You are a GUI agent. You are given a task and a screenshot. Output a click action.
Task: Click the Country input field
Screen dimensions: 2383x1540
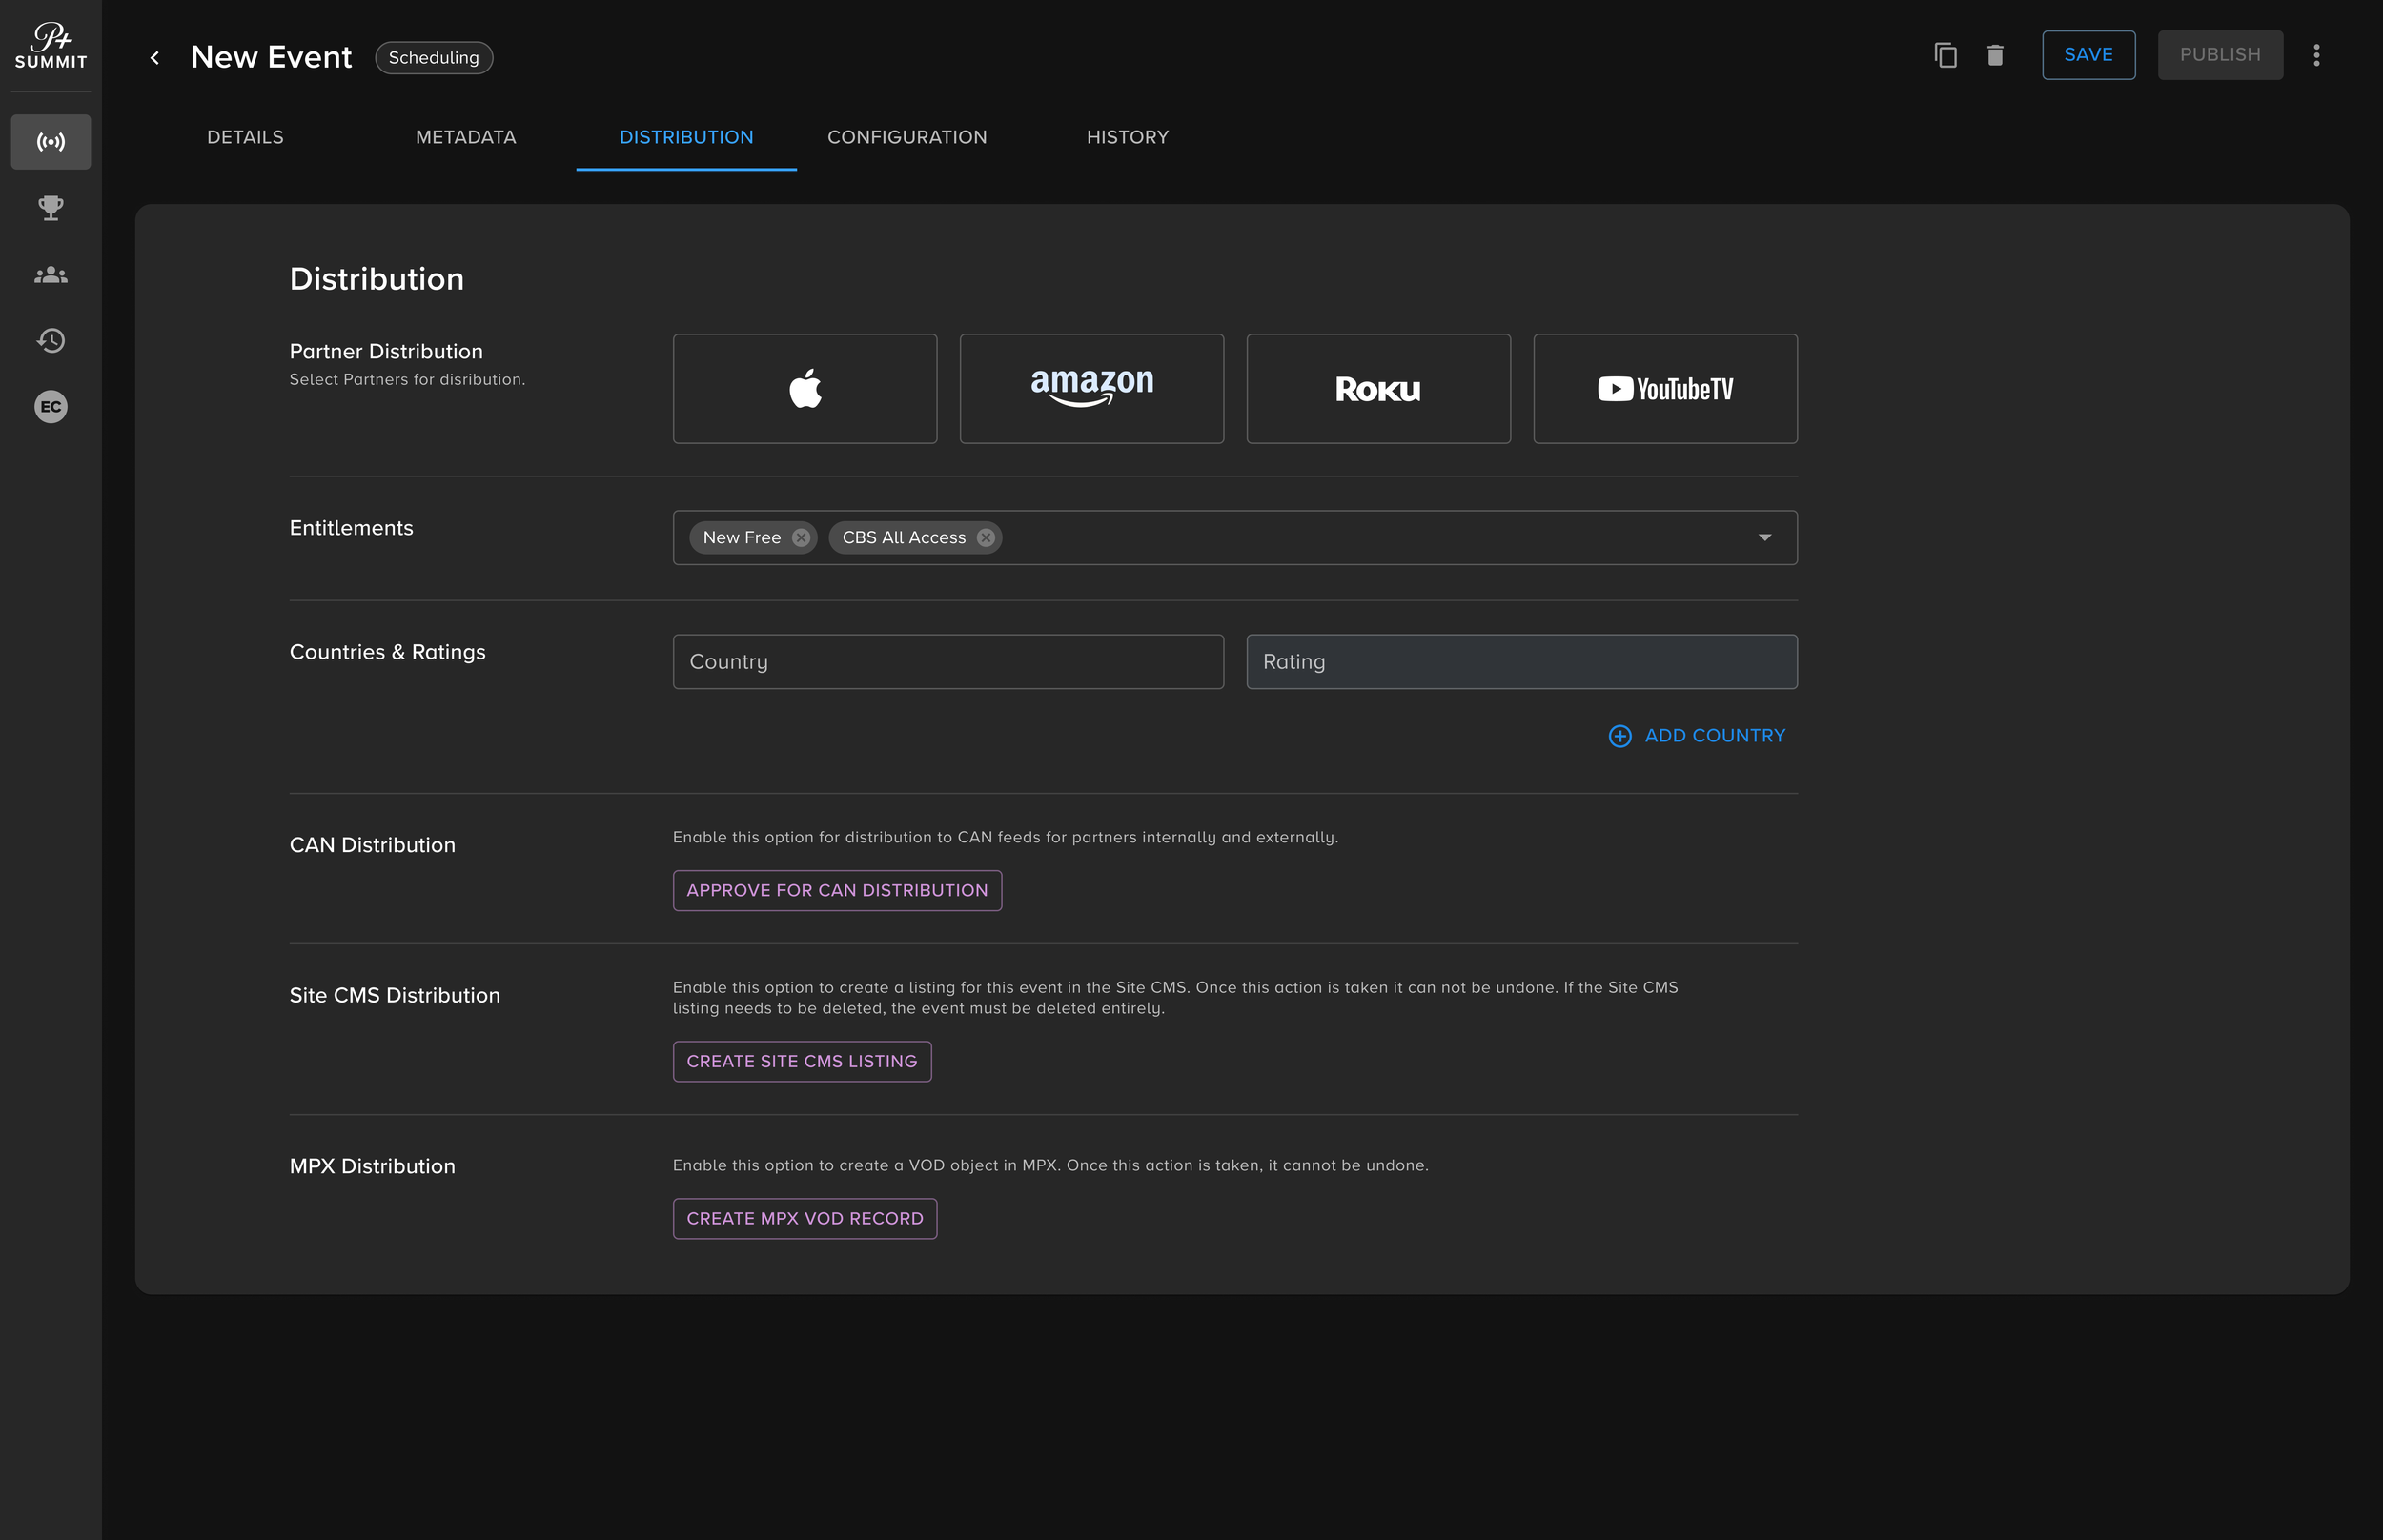point(948,662)
